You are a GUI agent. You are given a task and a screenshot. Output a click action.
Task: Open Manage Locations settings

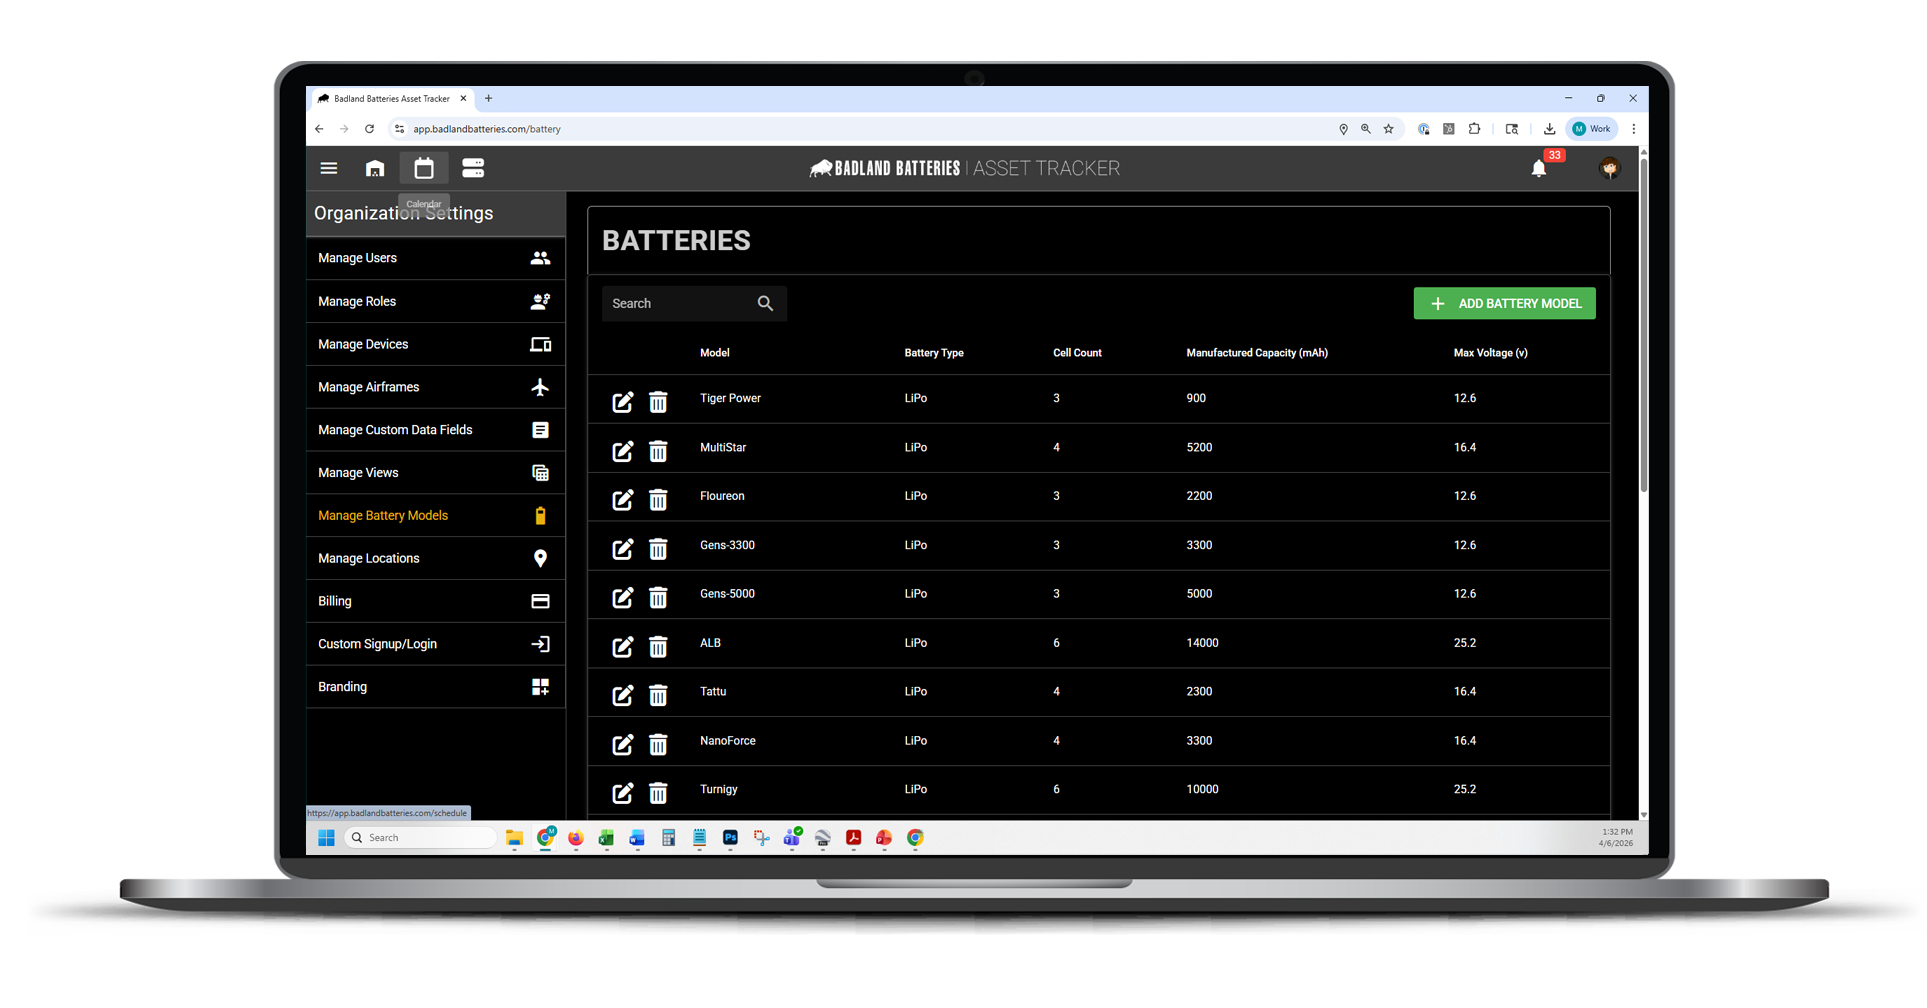(435, 558)
